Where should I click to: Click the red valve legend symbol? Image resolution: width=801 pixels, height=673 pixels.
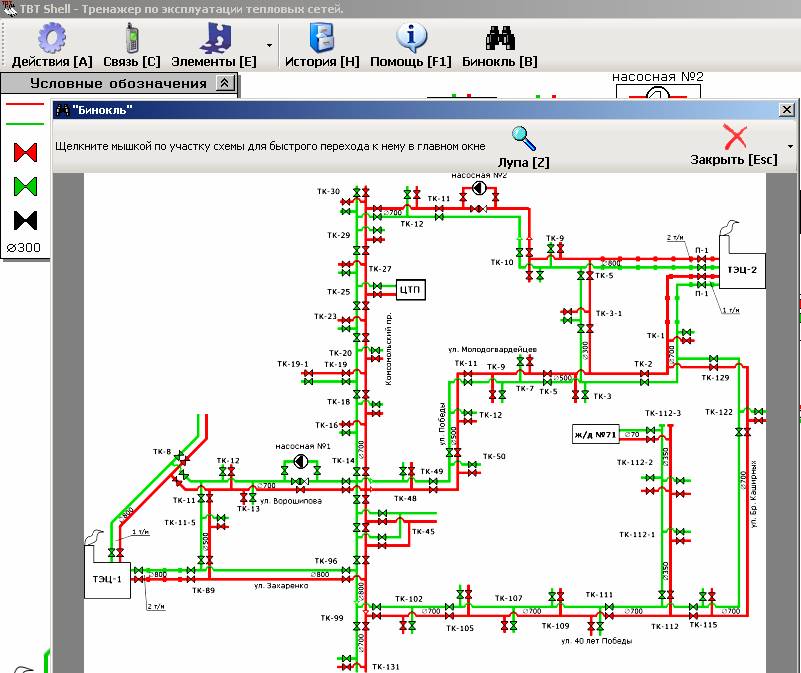tap(26, 153)
